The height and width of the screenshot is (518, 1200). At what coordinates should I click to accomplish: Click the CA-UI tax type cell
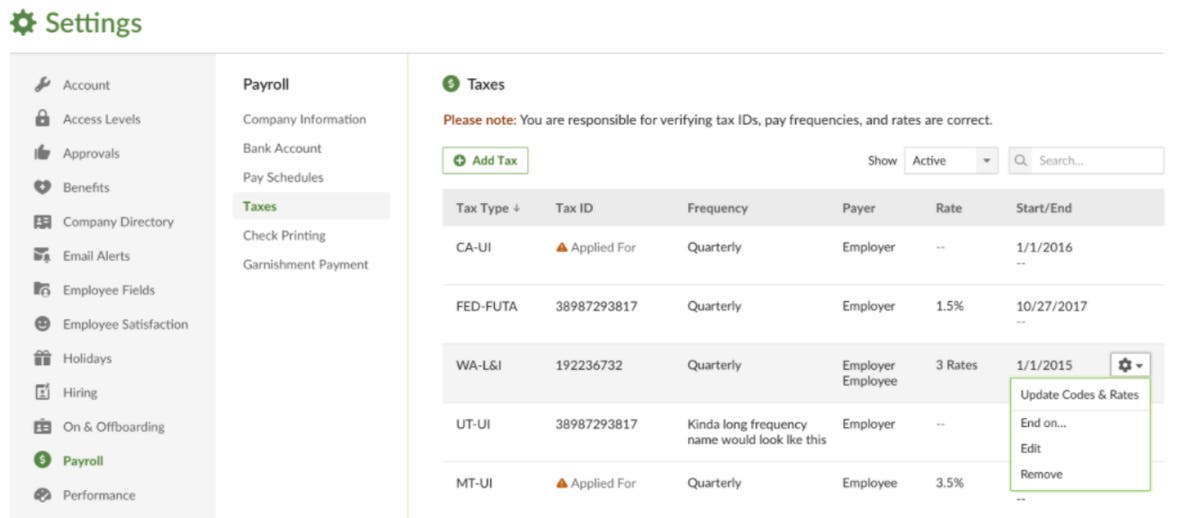472,247
